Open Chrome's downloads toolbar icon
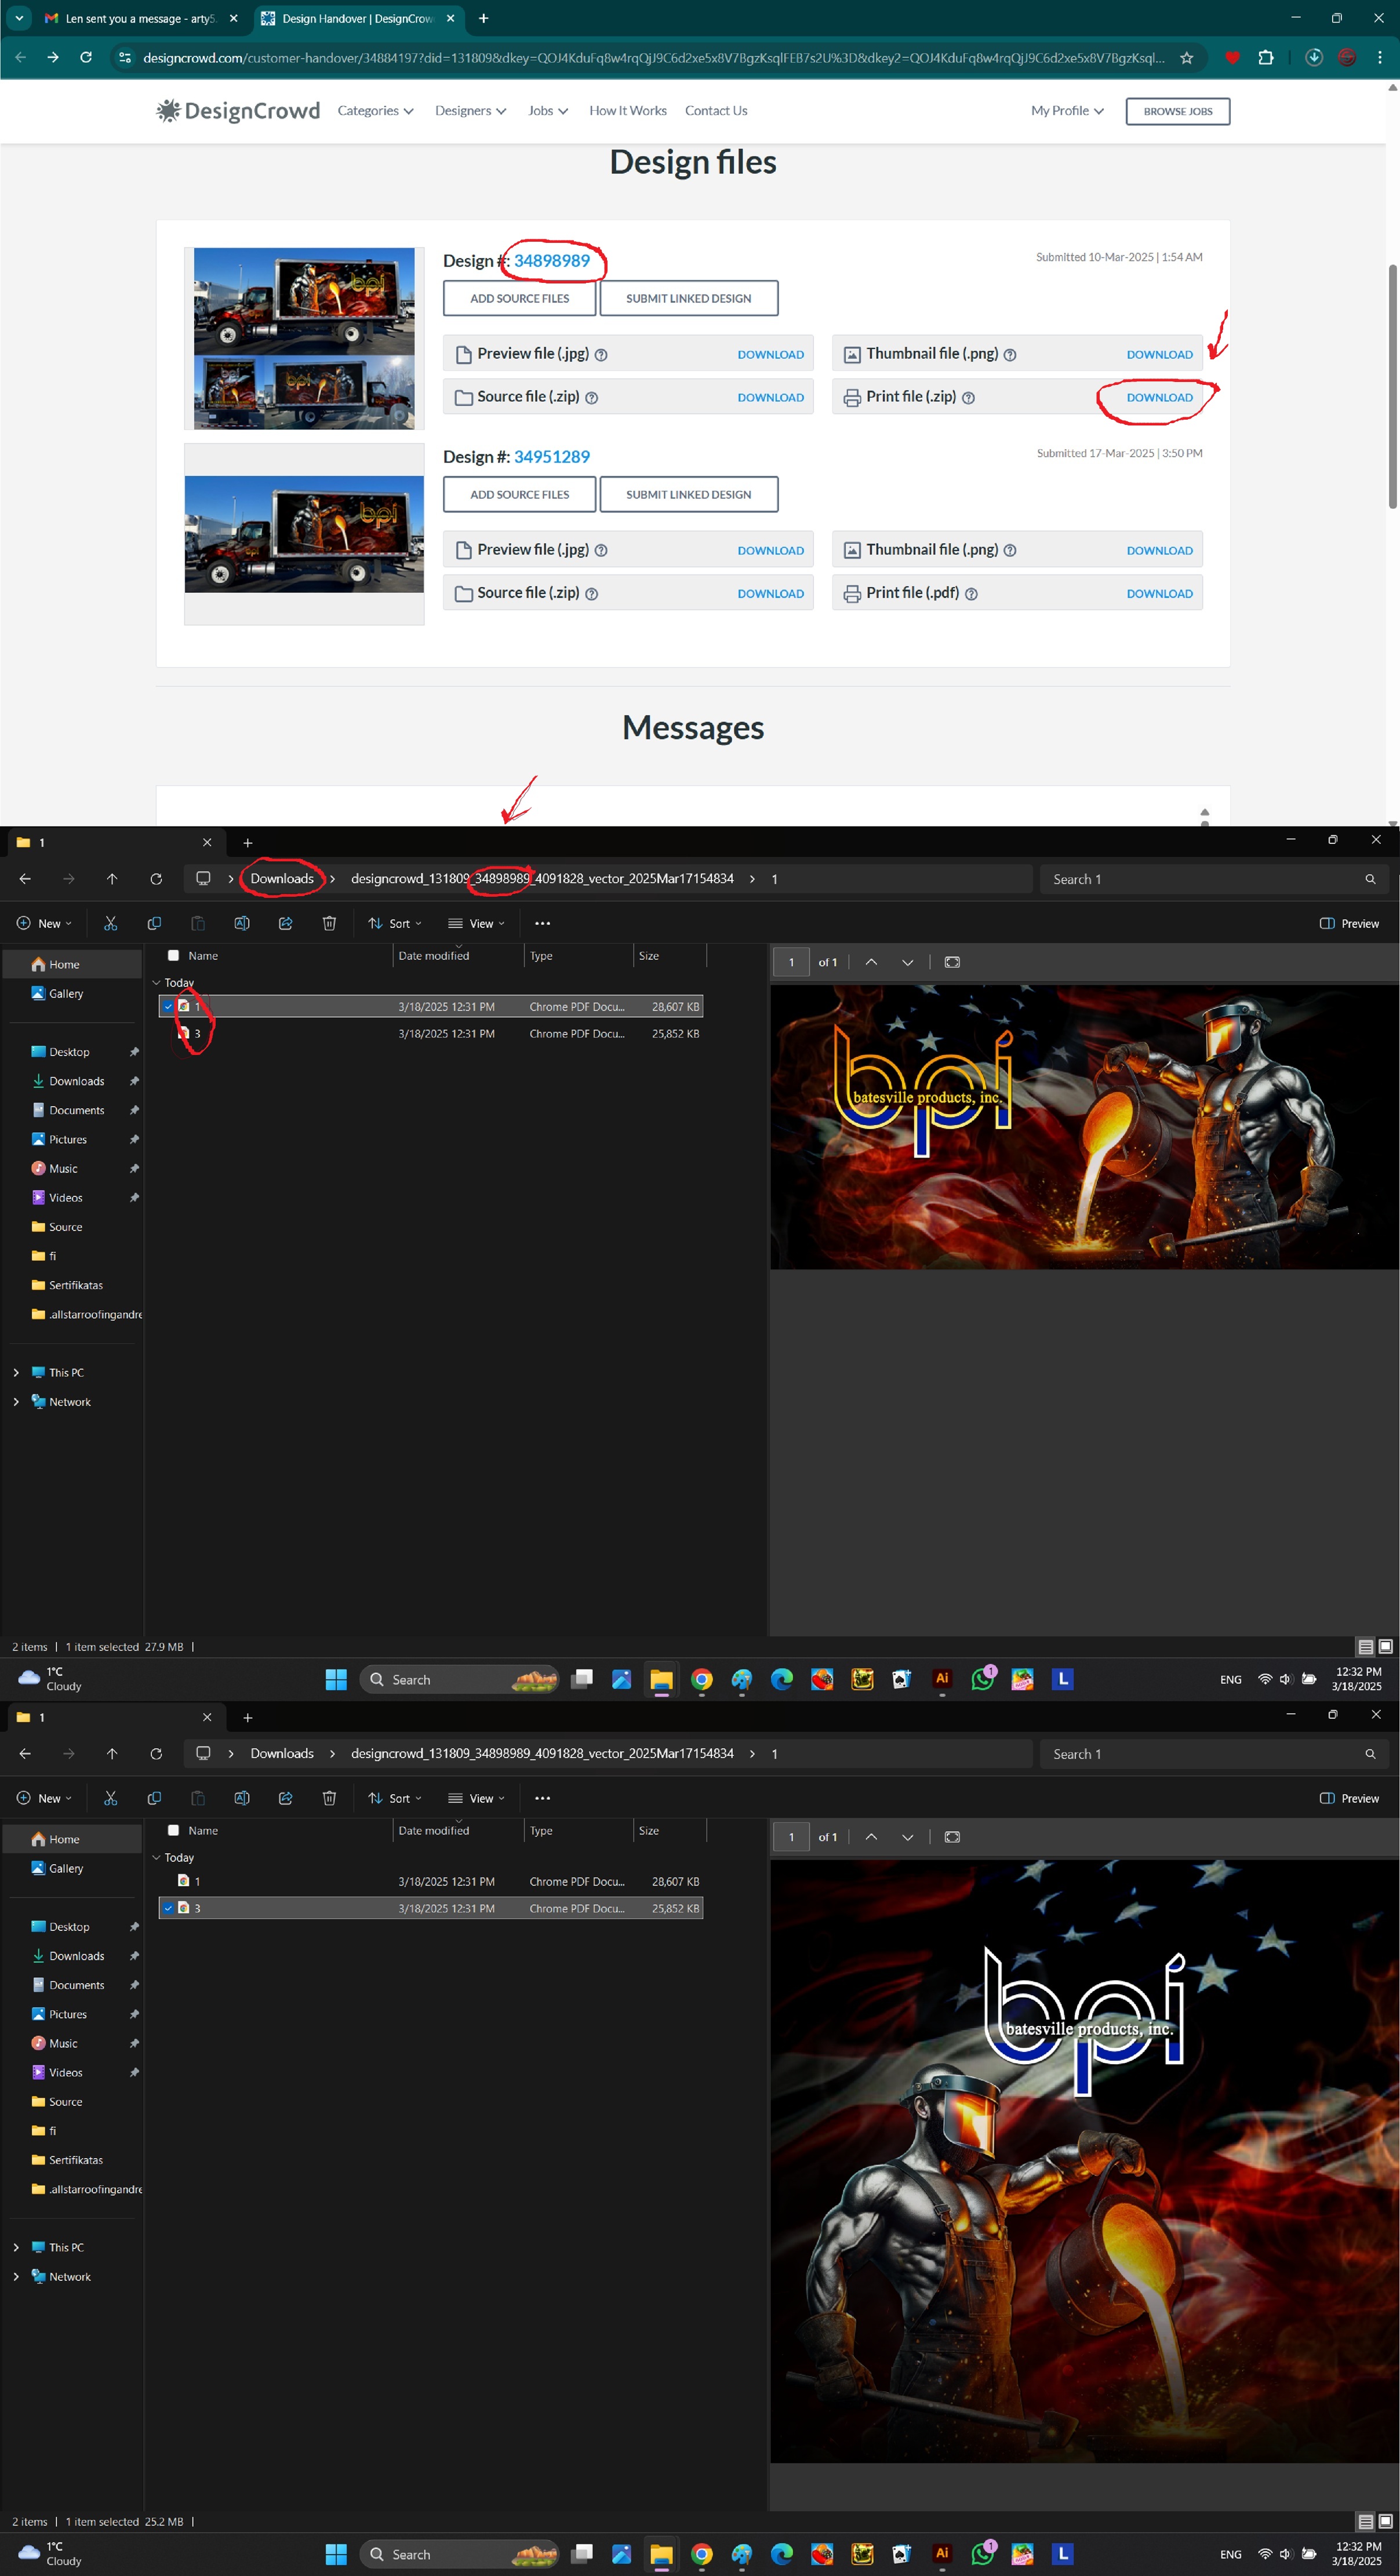 (x=1314, y=58)
